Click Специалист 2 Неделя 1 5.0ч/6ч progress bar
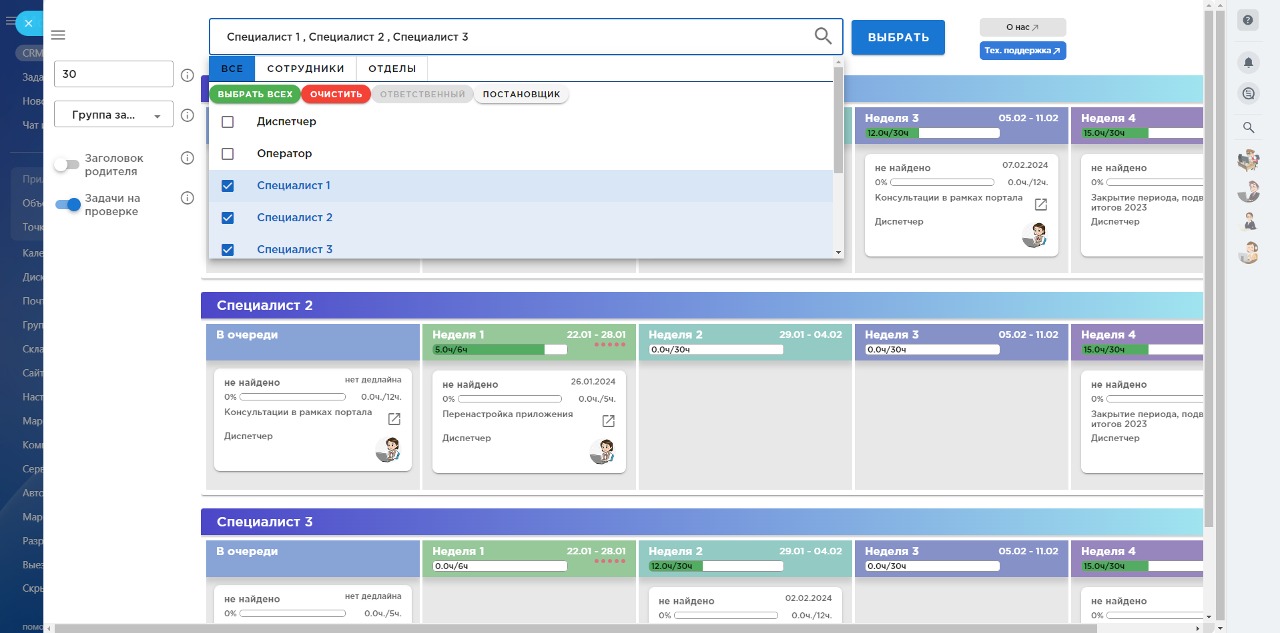 point(499,350)
